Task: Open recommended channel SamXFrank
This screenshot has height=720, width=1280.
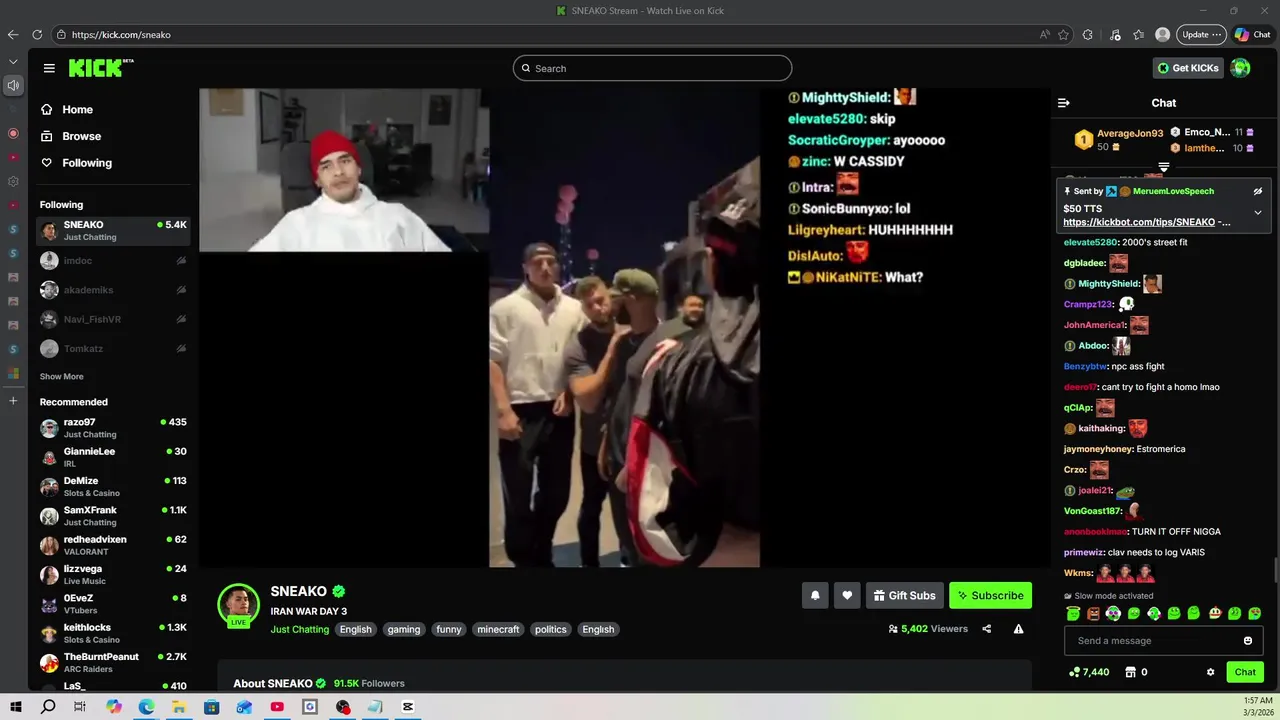Action: point(113,516)
